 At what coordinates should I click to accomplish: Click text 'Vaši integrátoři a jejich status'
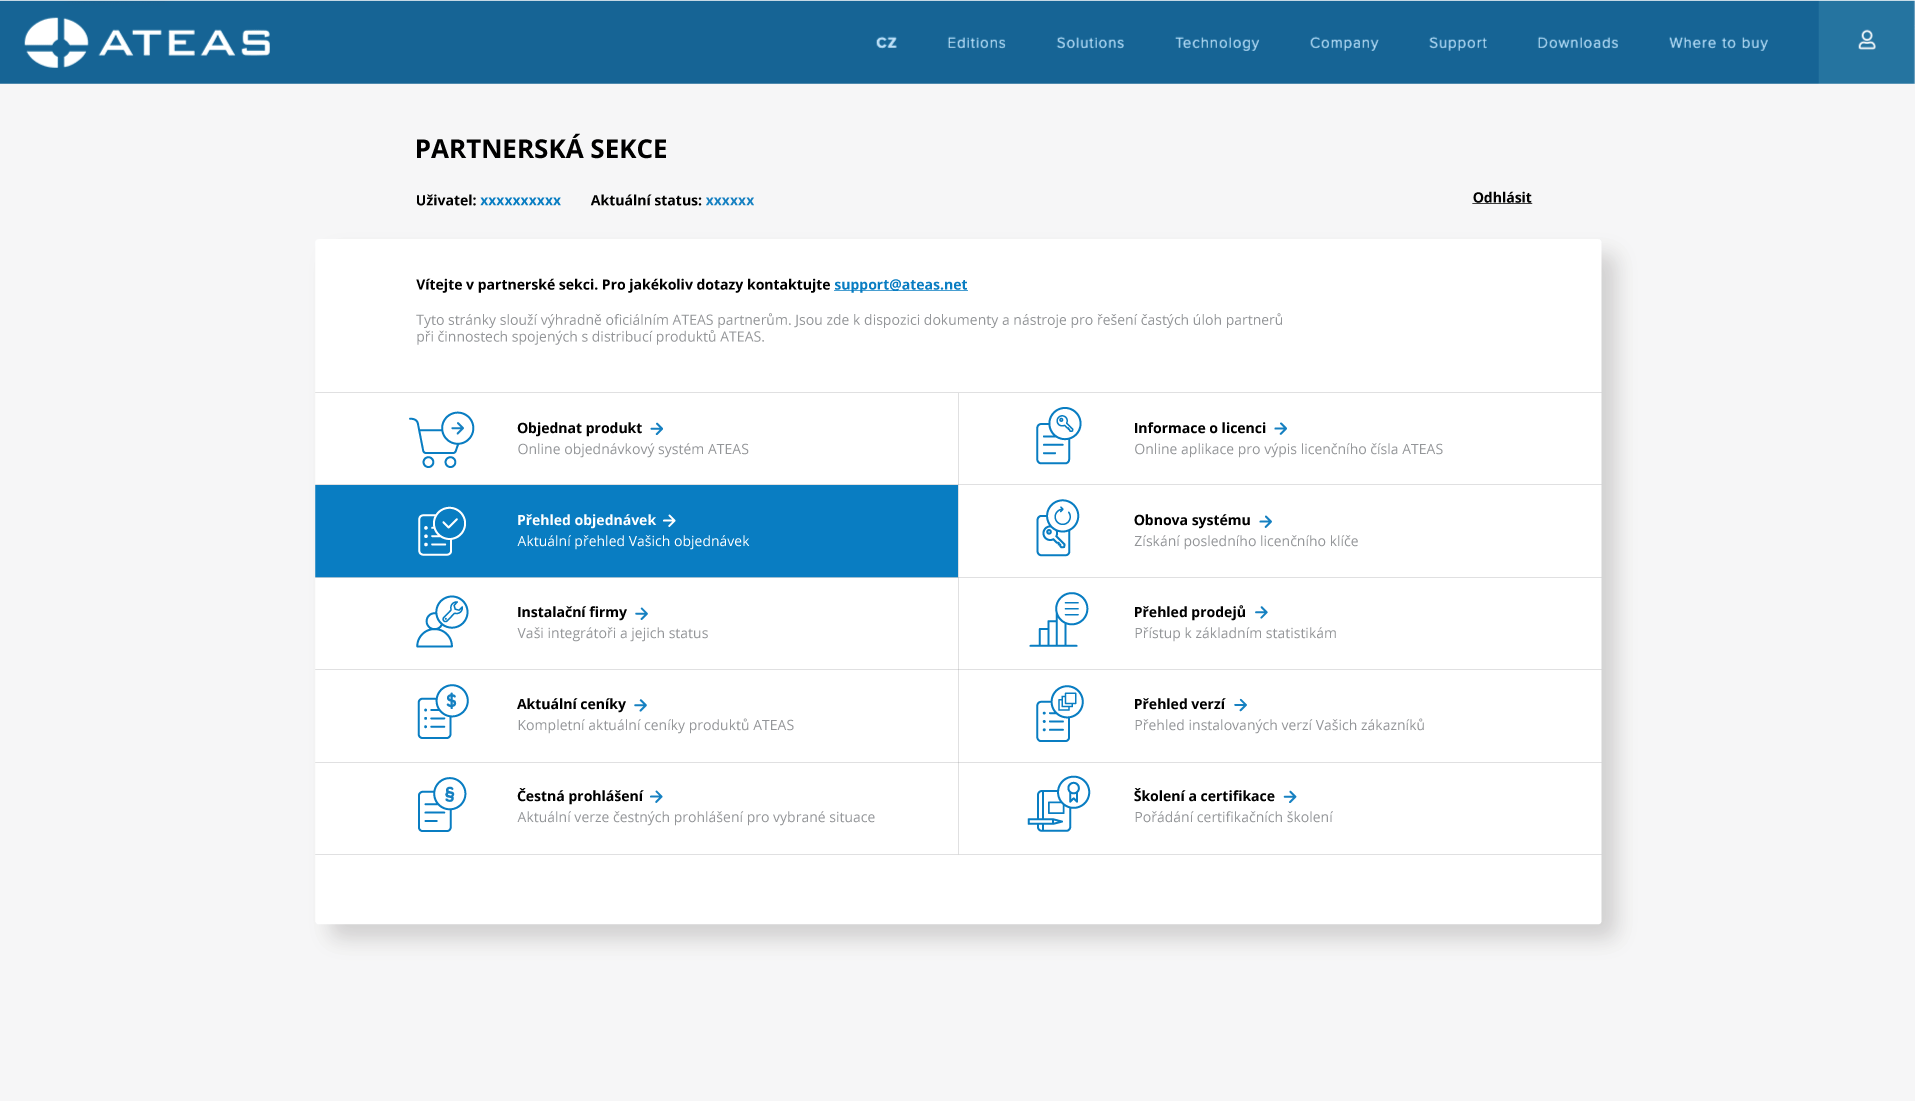(x=612, y=633)
